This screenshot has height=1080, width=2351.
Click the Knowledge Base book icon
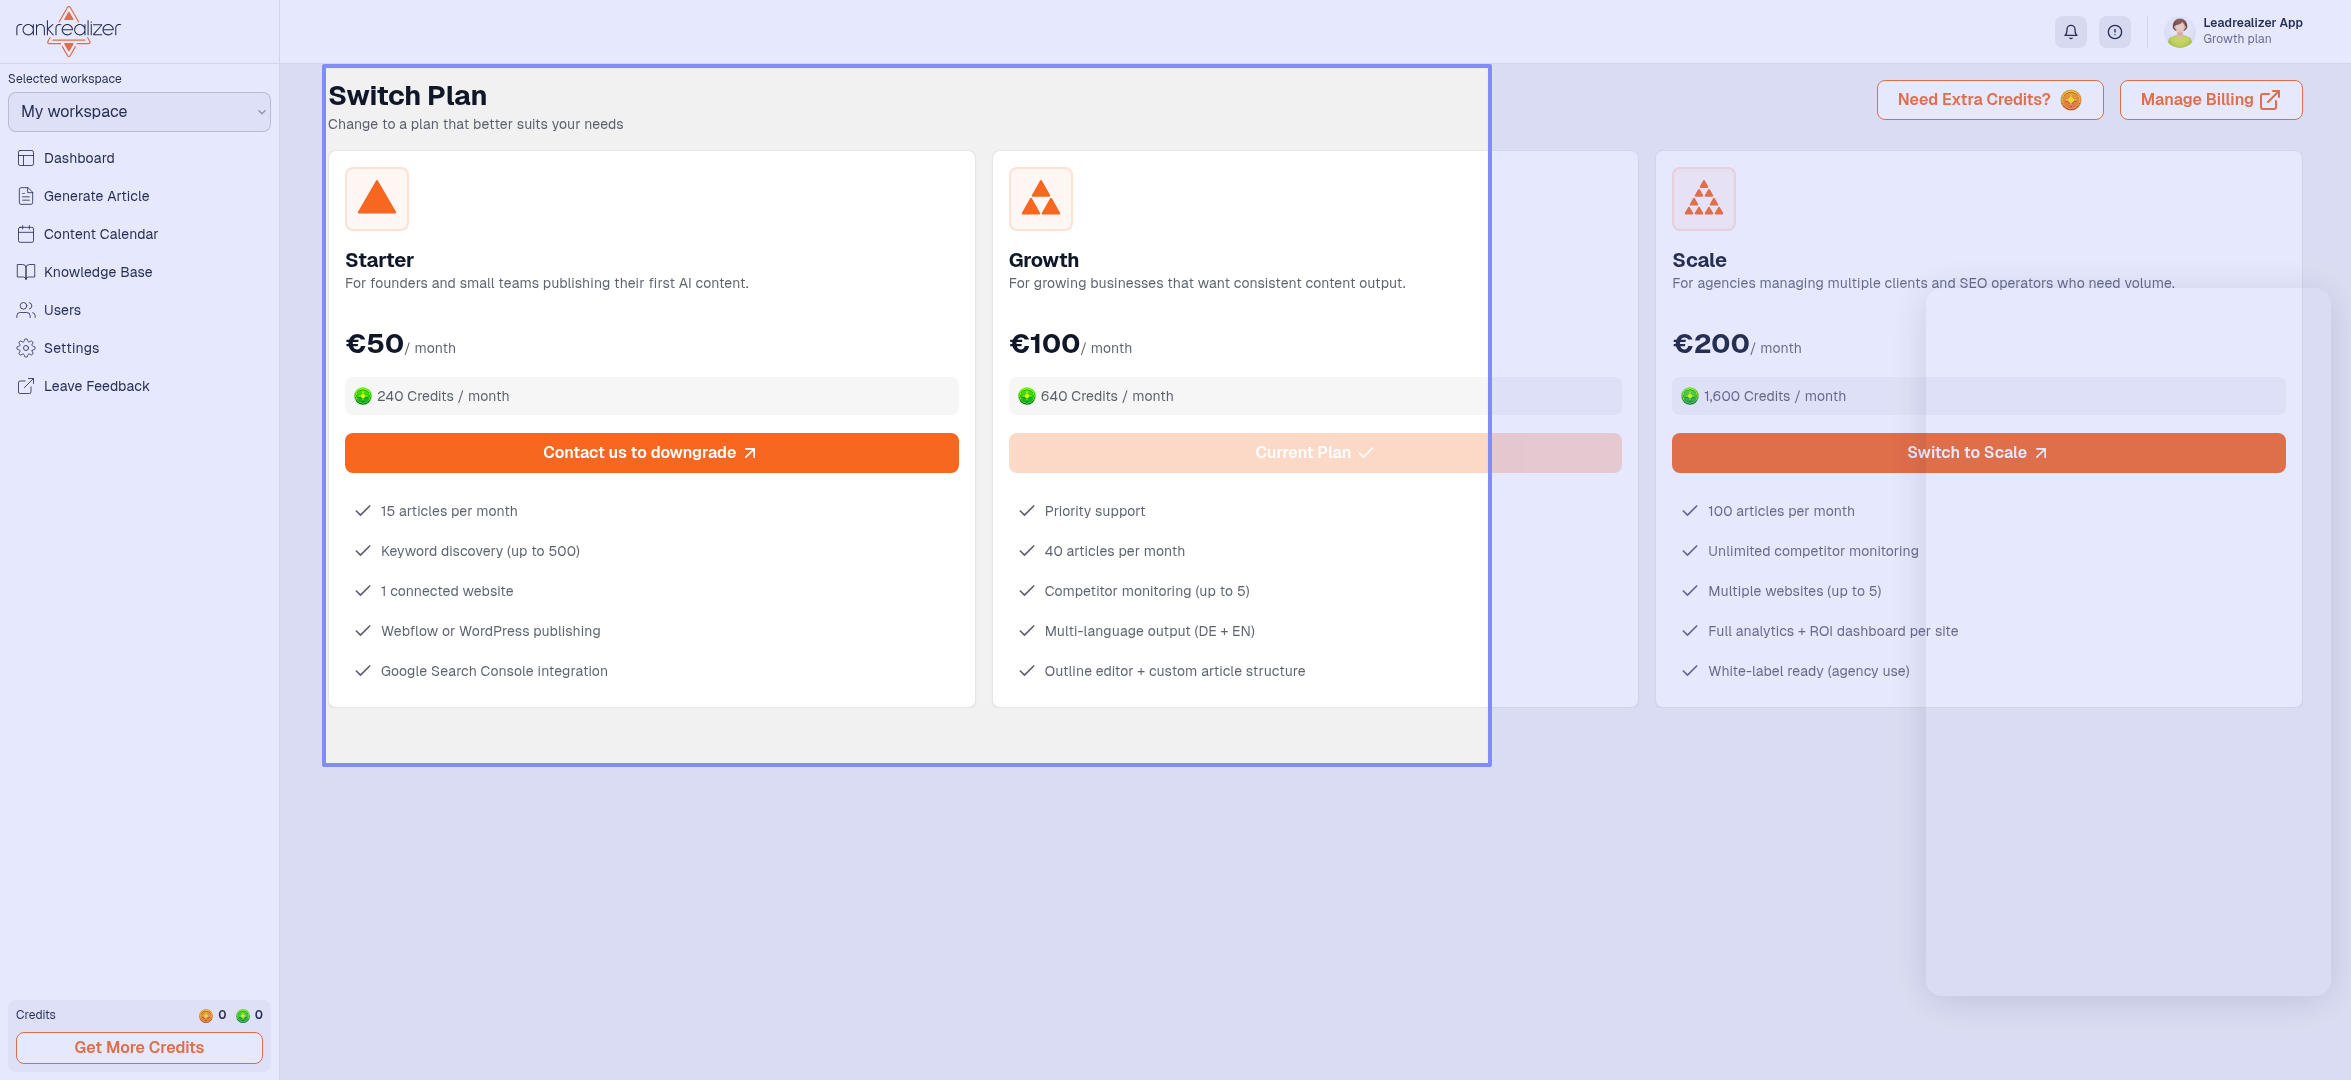(26, 272)
